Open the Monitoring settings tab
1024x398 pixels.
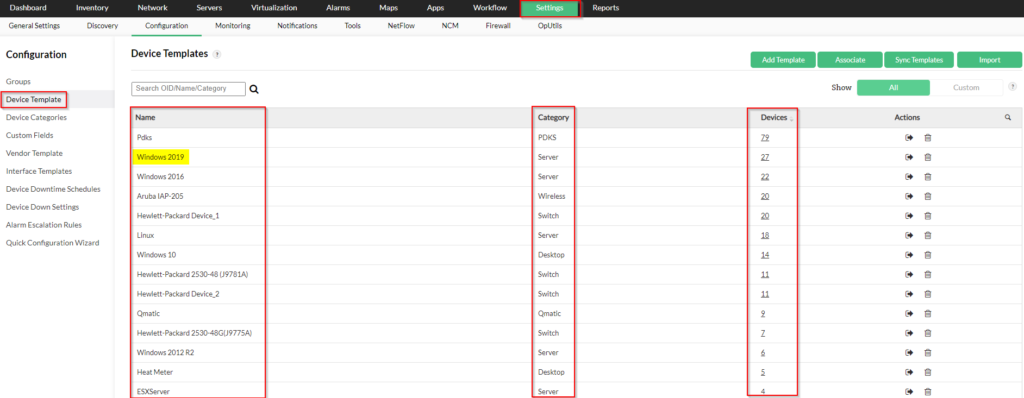pyautogui.click(x=232, y=26)
